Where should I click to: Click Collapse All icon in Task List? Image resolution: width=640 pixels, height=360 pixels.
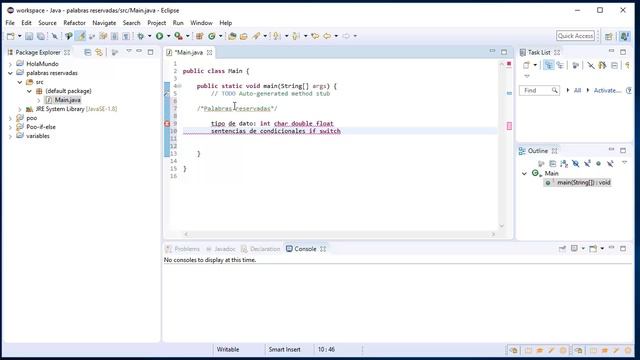pos(614,65)
